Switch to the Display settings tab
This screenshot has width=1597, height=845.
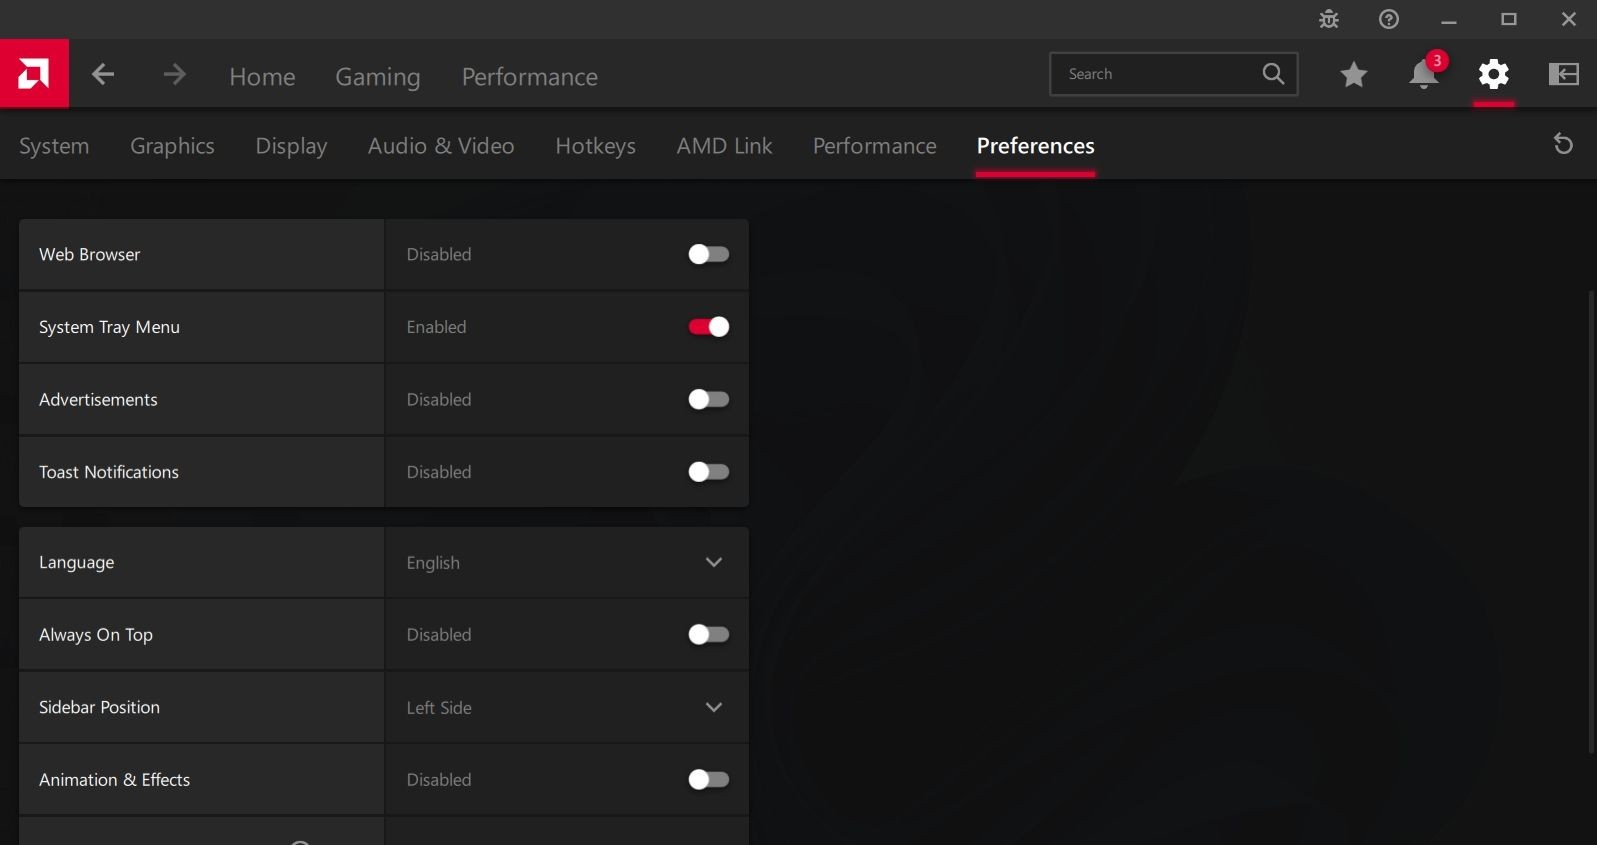(291, 146)
